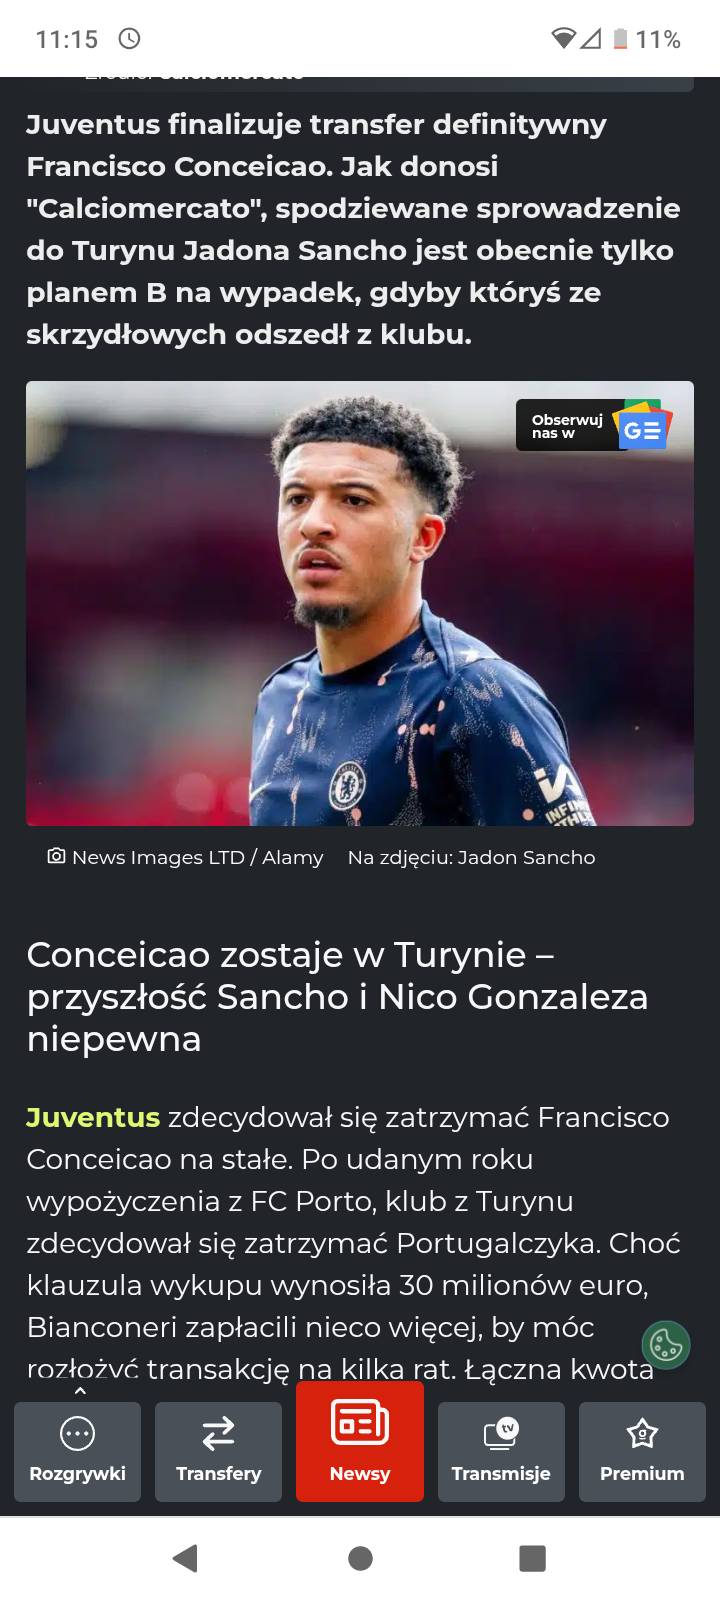Tap the Android back button
The height and width of the screenshot is (1600, 720).
tap(185, 1558)
